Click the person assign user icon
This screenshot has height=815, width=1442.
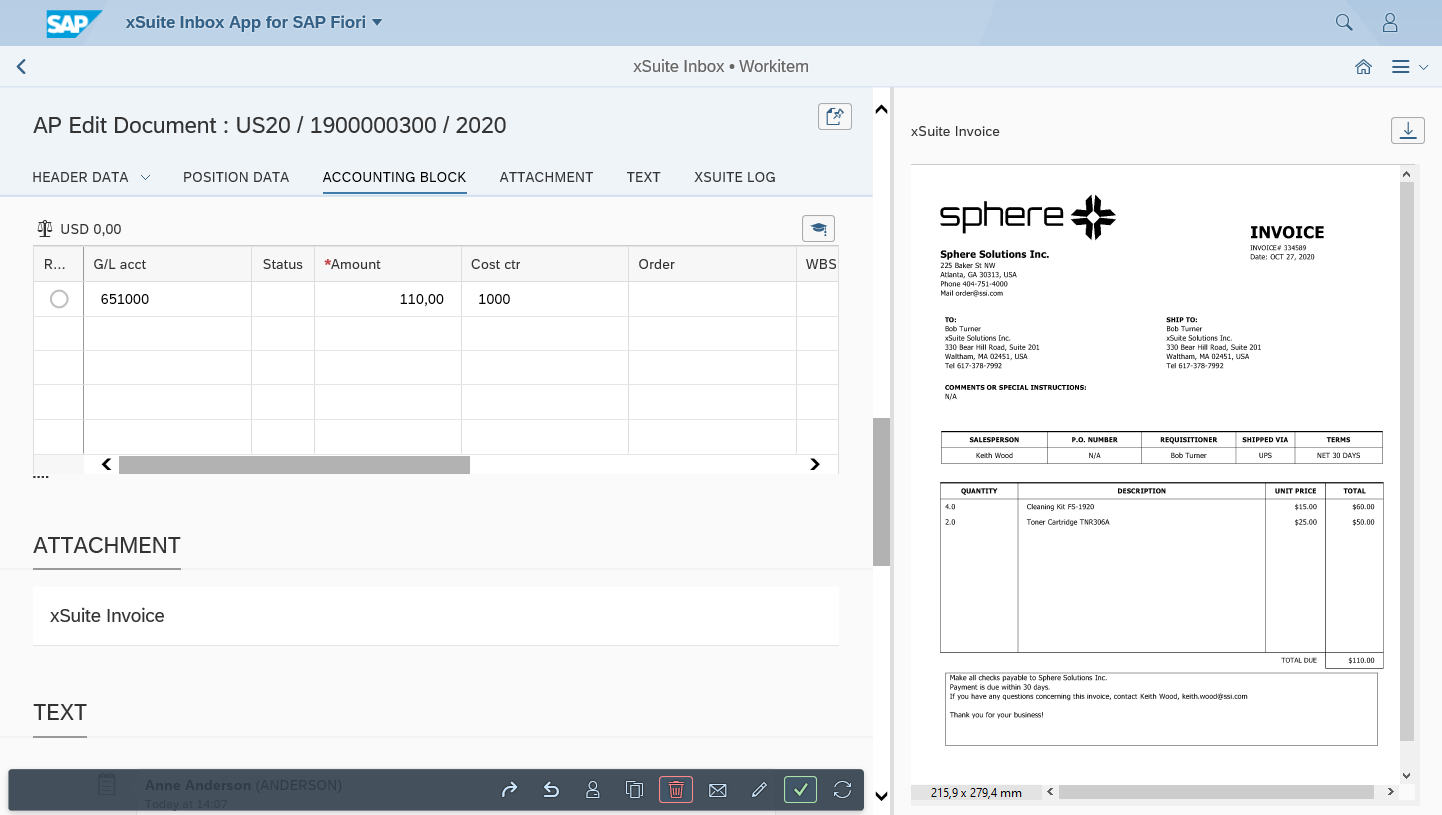[593, 790]
